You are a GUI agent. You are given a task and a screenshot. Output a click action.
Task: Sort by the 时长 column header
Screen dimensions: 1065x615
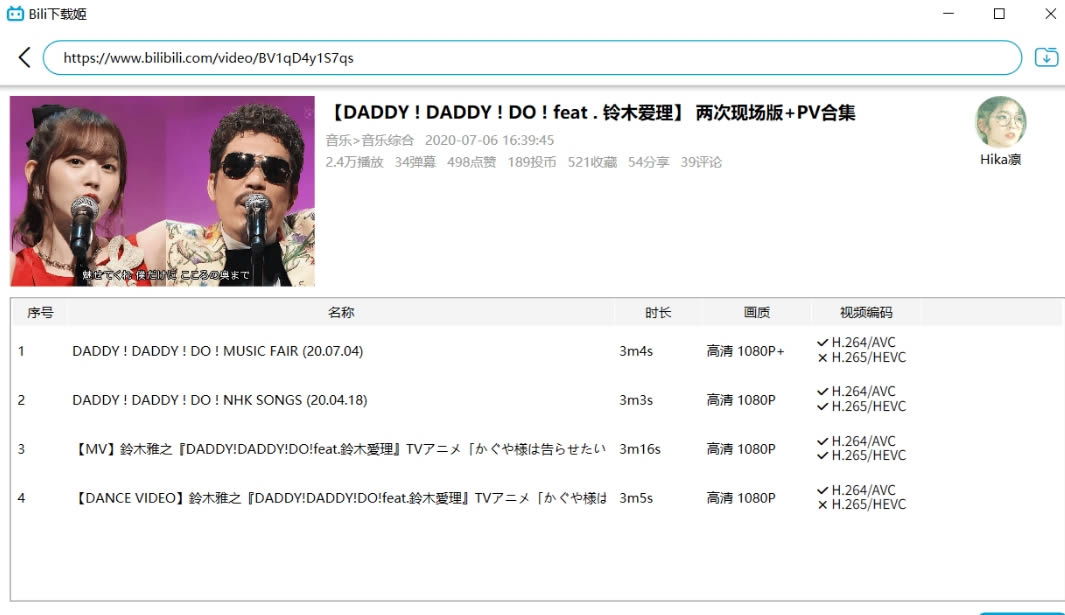point(658,313)
